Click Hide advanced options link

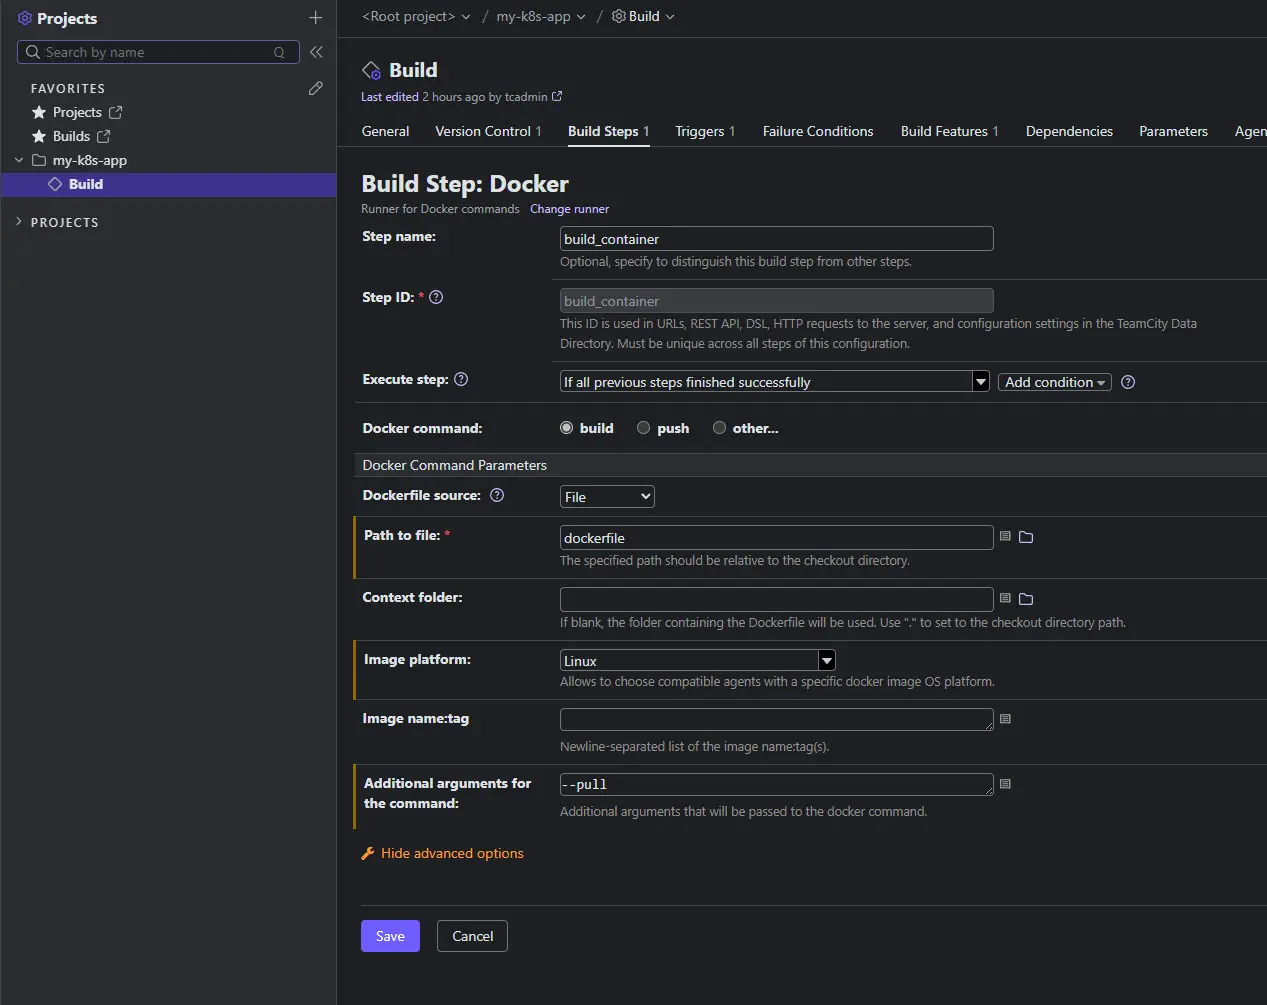(x=452, y=854)
